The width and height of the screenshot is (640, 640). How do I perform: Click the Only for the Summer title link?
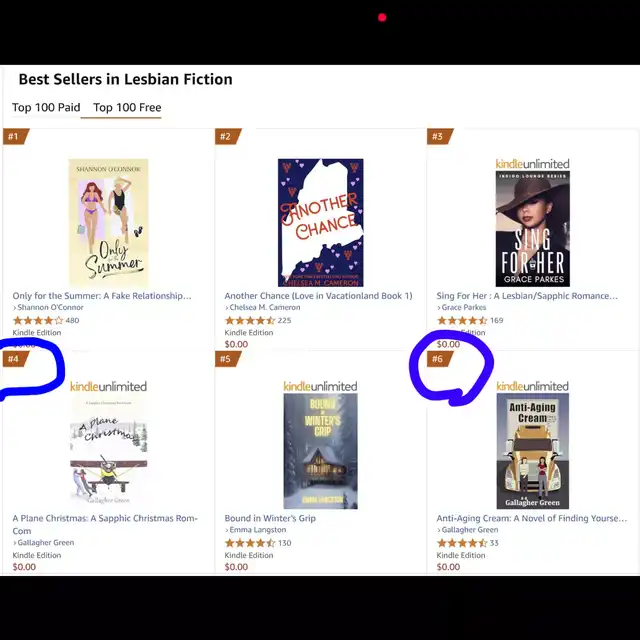[x=102, y=296]
